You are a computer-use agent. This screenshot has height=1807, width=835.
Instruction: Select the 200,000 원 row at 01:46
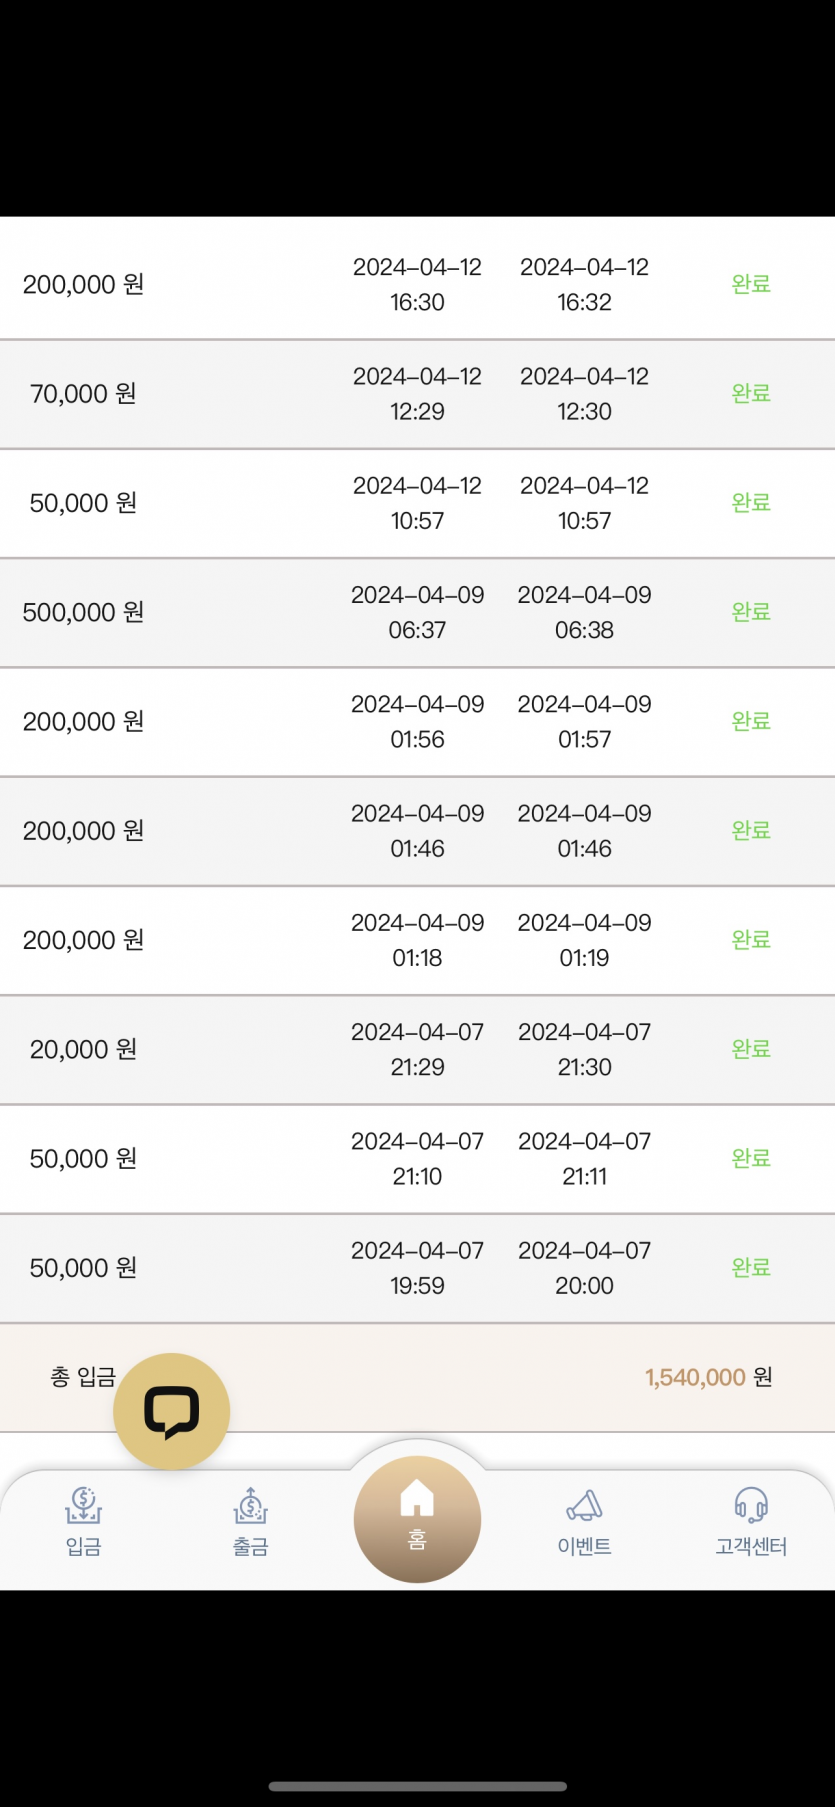(84, 831)
